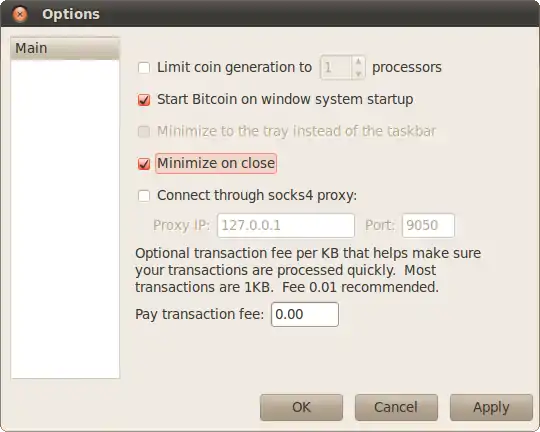This screenshot has height=432, width=540.
Task: Click the Start Bitcoin on startup label
Action: point(285,100)
